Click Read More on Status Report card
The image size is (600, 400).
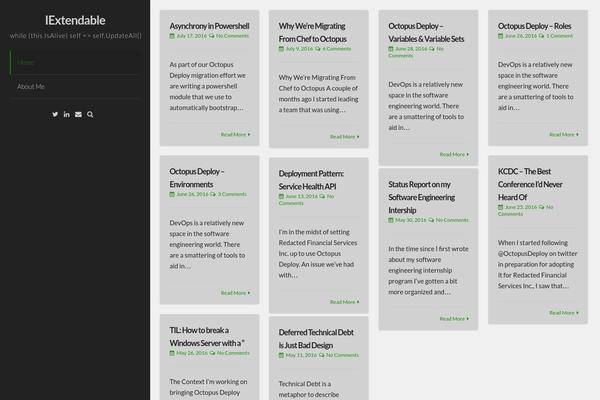click(454, 319)
